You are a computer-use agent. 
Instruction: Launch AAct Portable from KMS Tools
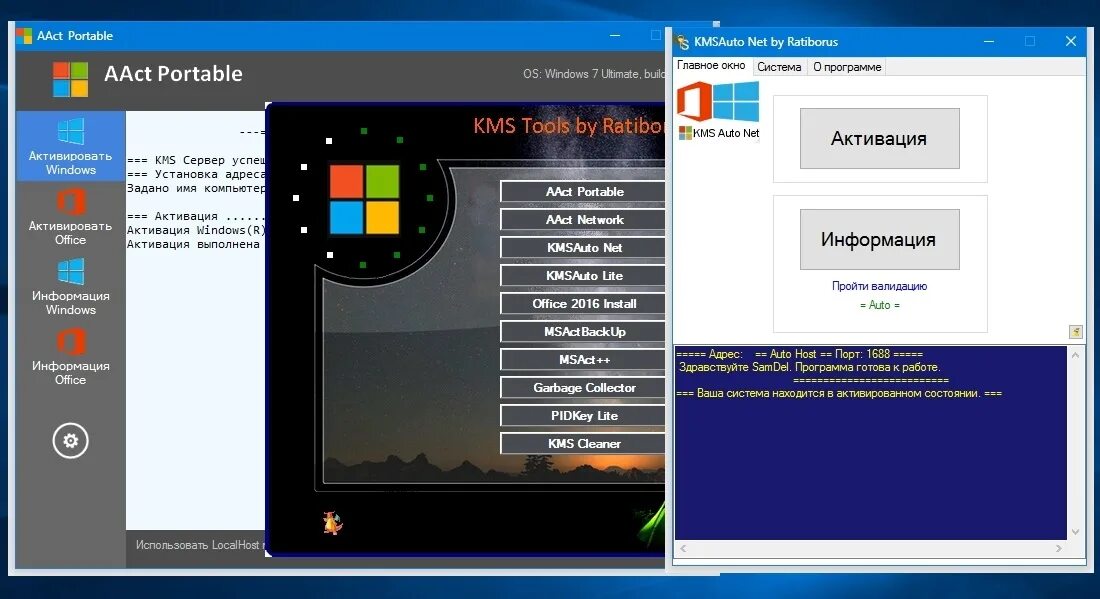[x=584, y=191]
